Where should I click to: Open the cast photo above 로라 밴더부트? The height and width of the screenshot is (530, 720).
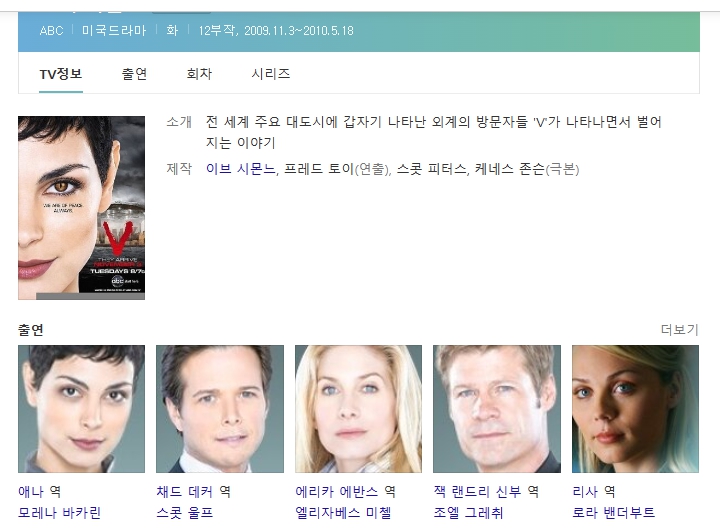[635, 409]
